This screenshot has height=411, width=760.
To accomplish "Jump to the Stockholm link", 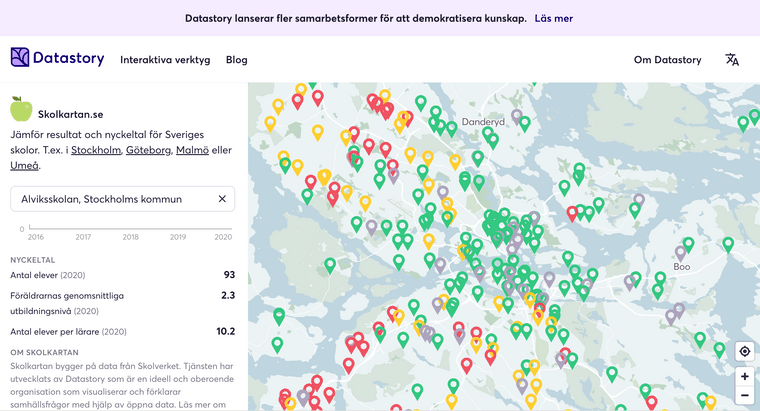I will [96, 150].
